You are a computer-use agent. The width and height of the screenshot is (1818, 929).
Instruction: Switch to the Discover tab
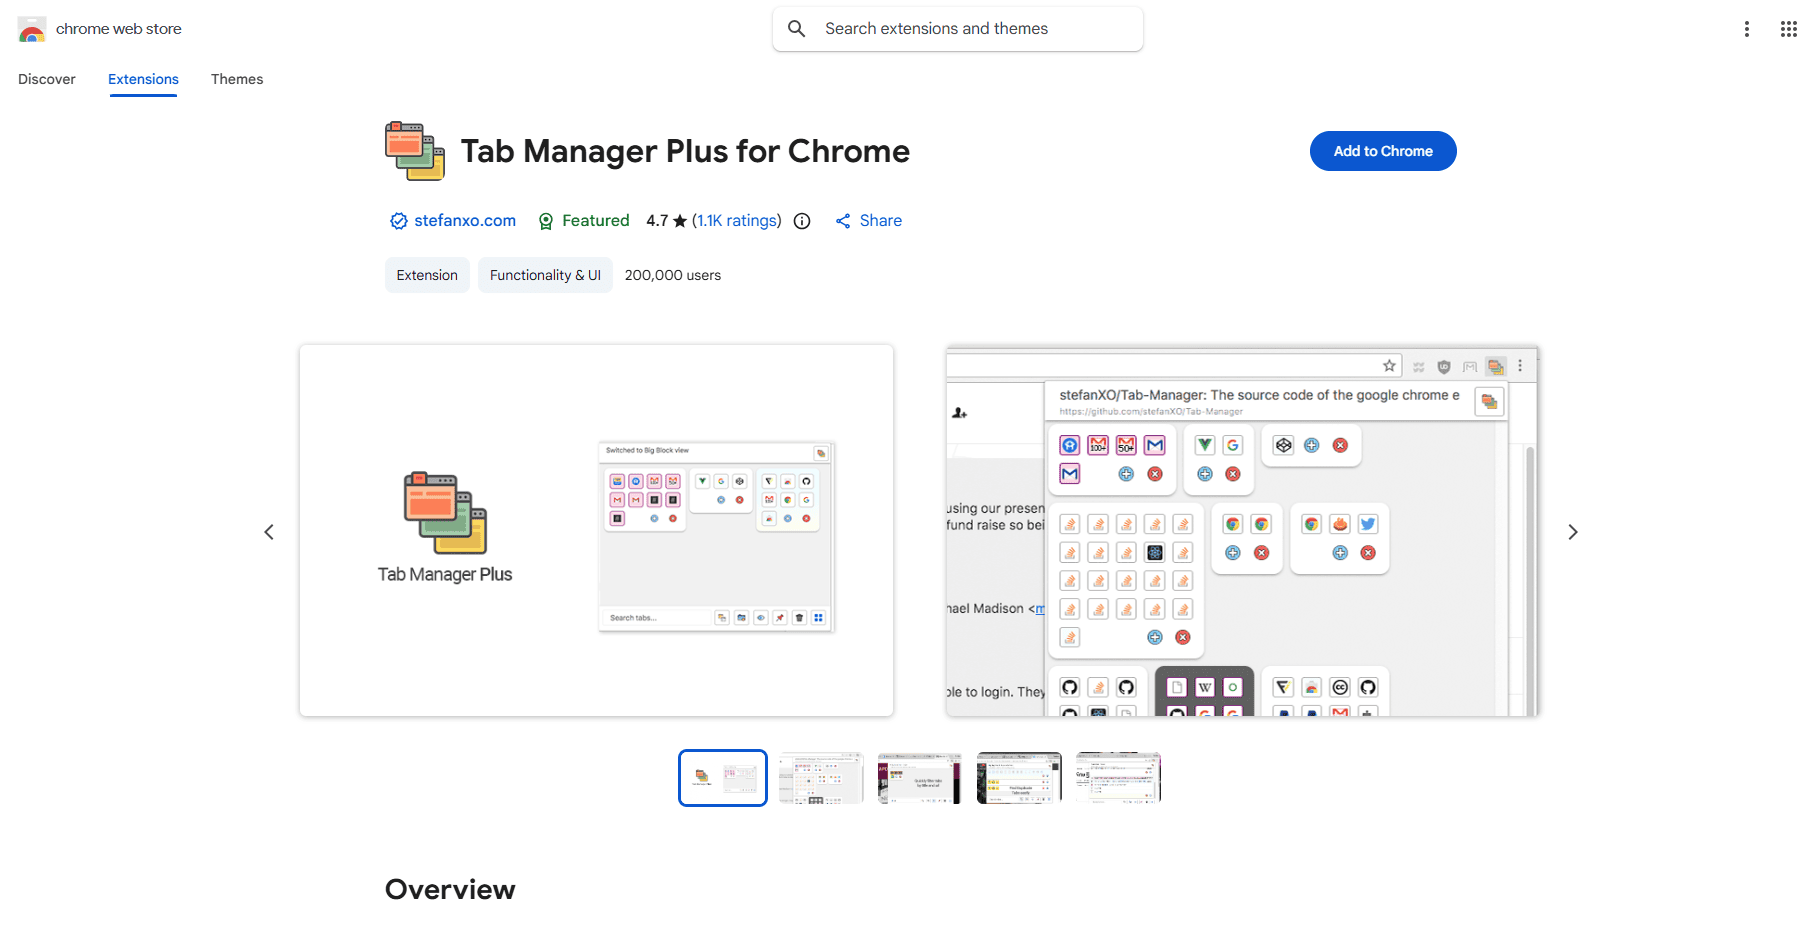(47, 79)
